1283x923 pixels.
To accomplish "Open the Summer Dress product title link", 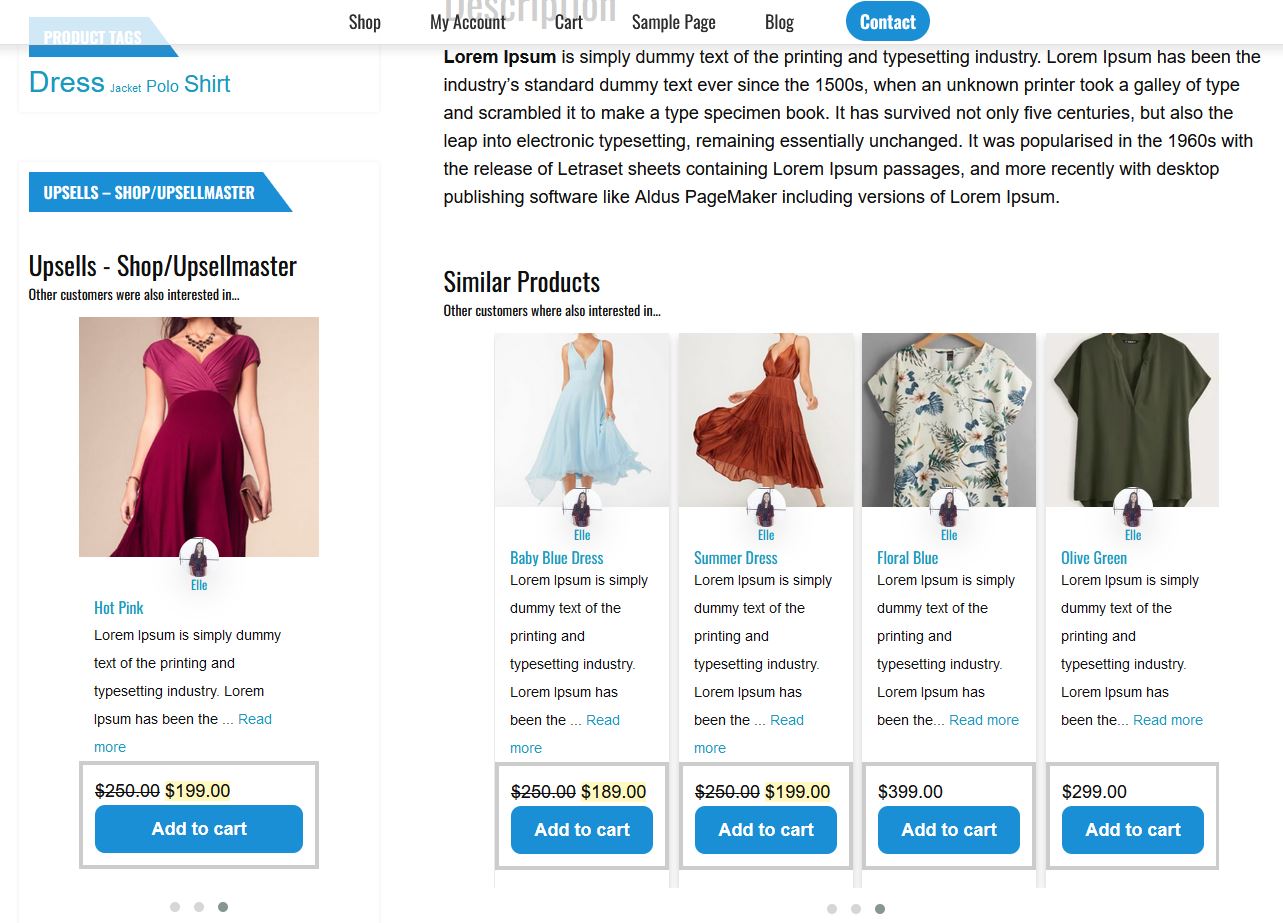I will coord(735,558).
